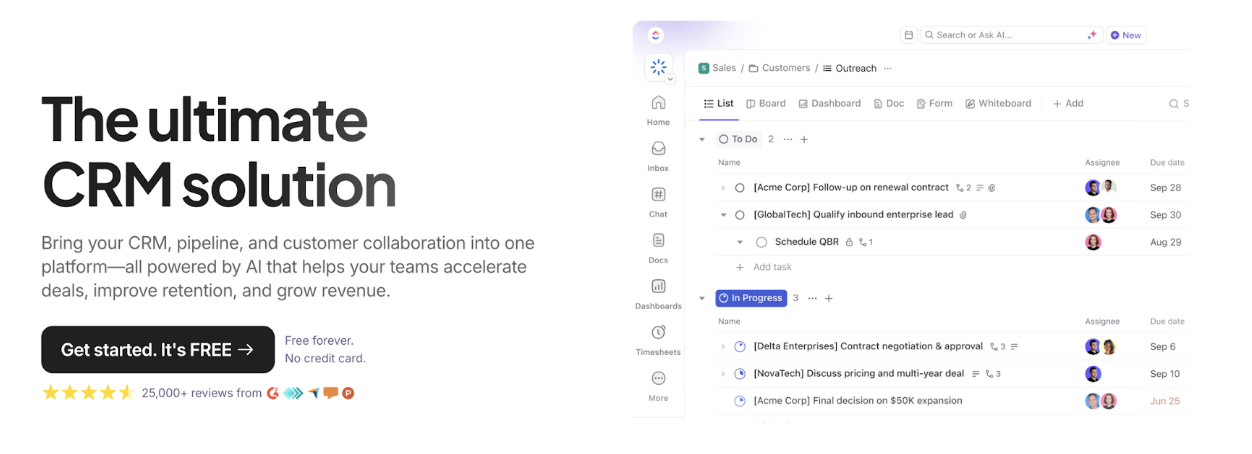Toggle status circle for Schedule QBR
Screen dimensions: 1252x454
pos(761,242)
